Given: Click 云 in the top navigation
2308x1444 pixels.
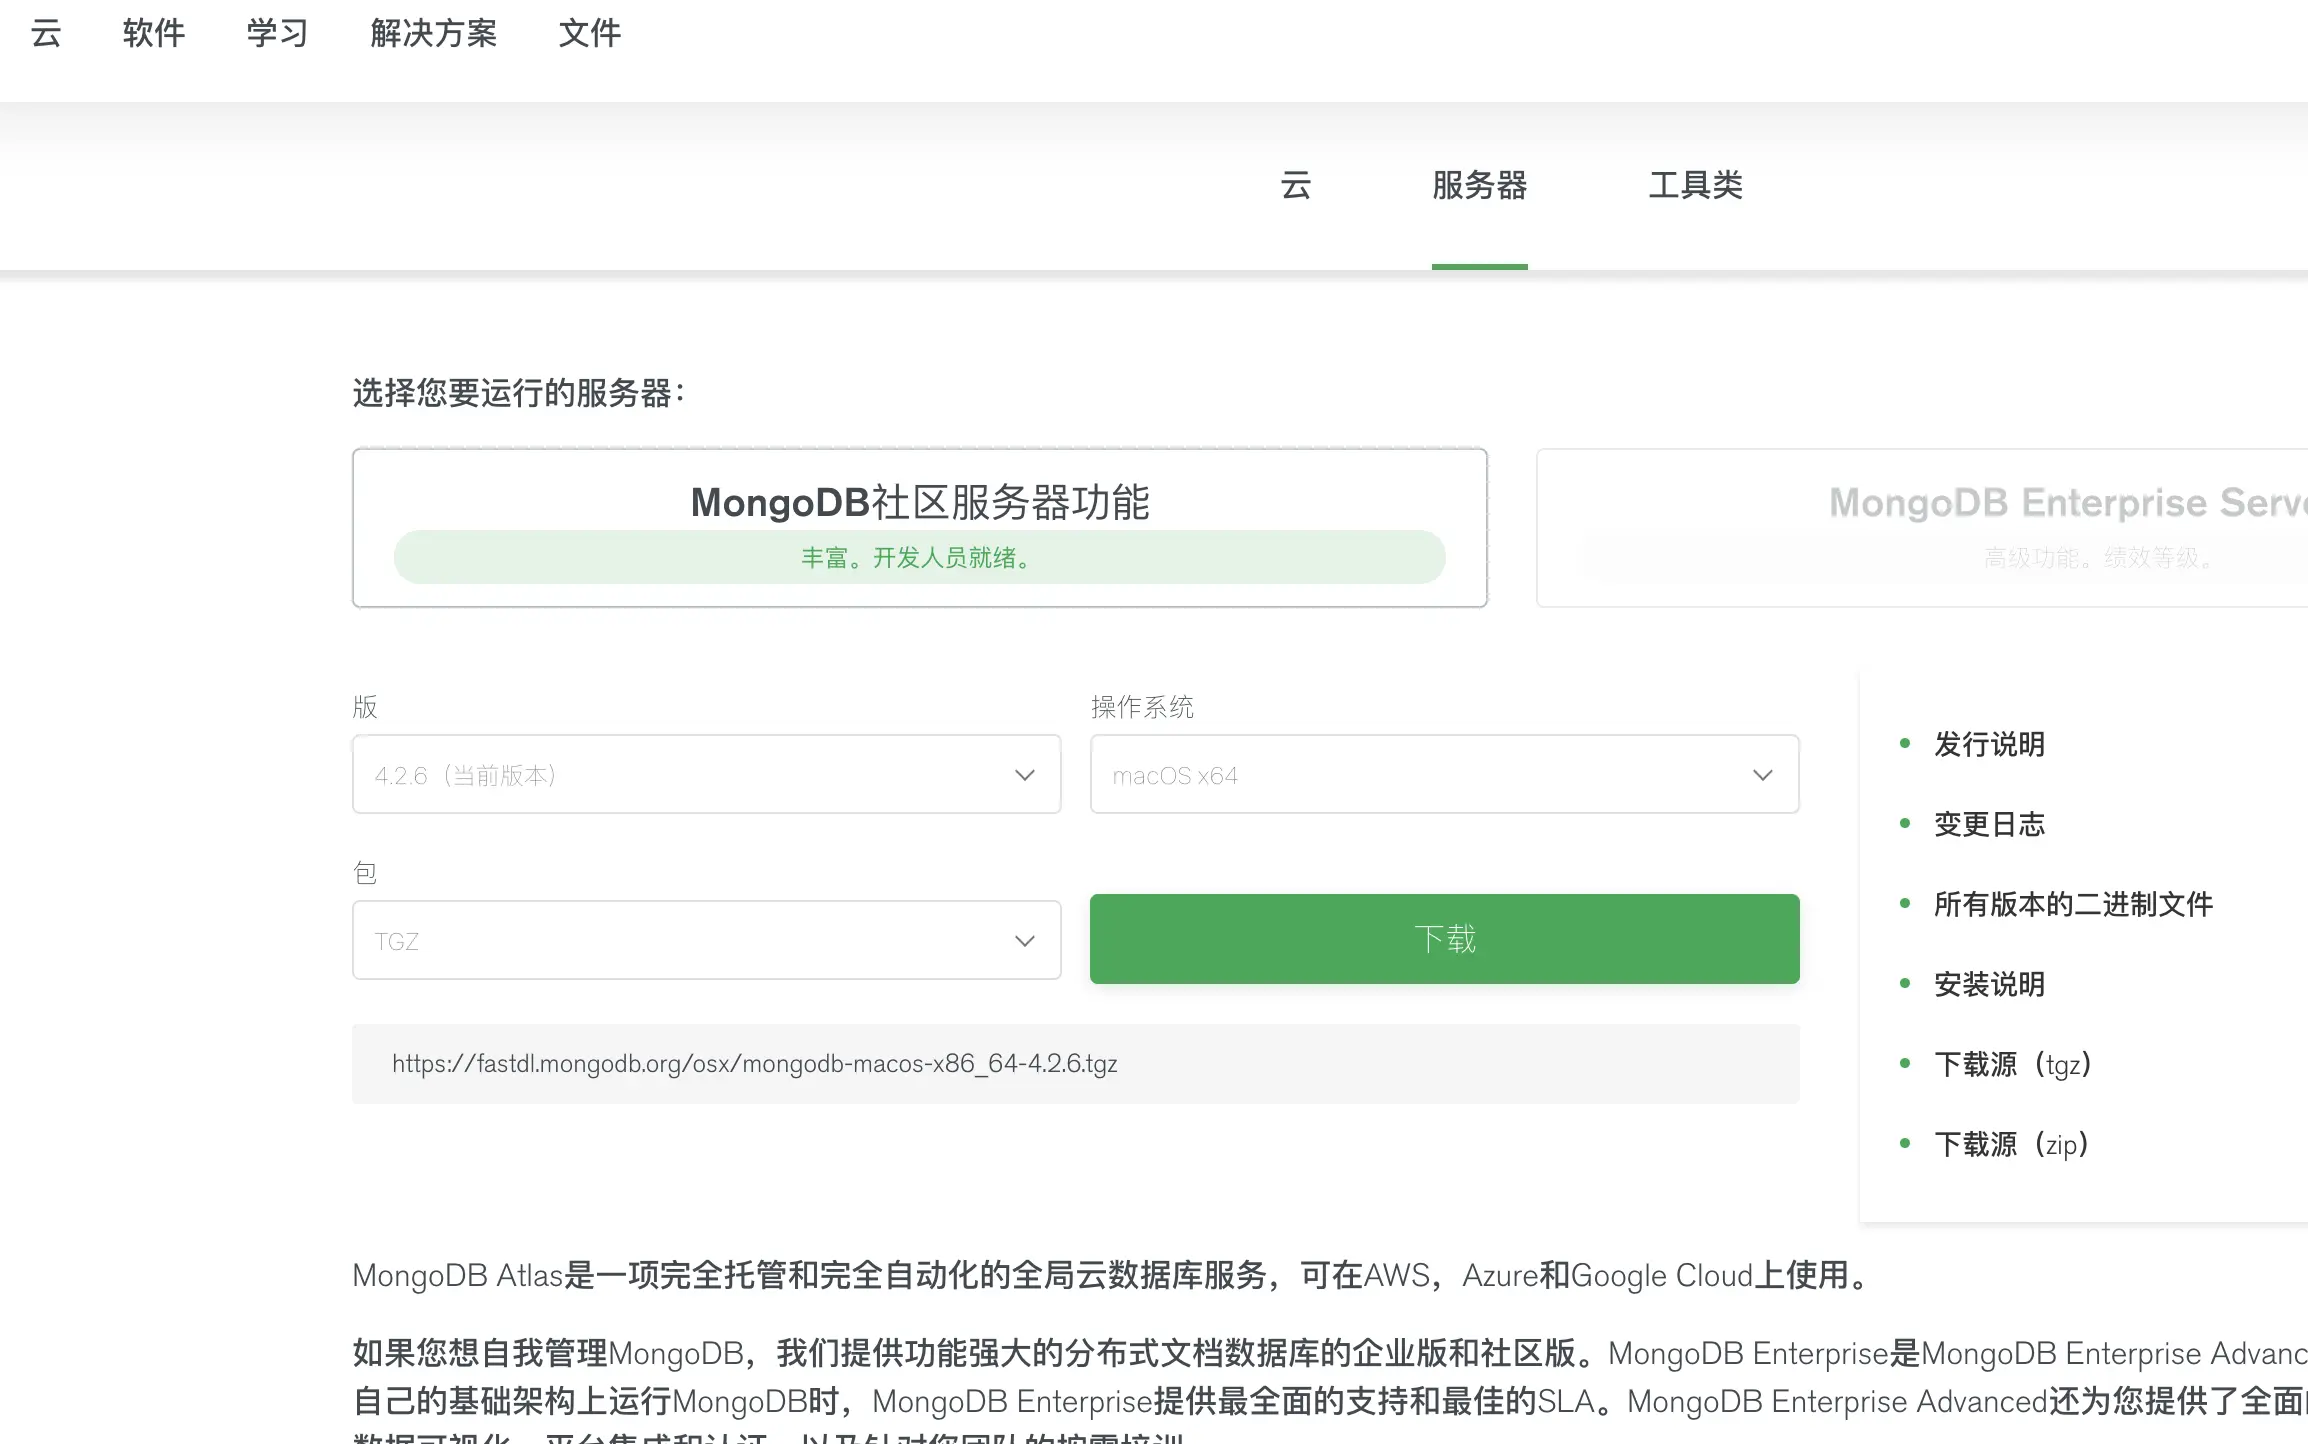Looking at the screenshot, I should point(46,33).
